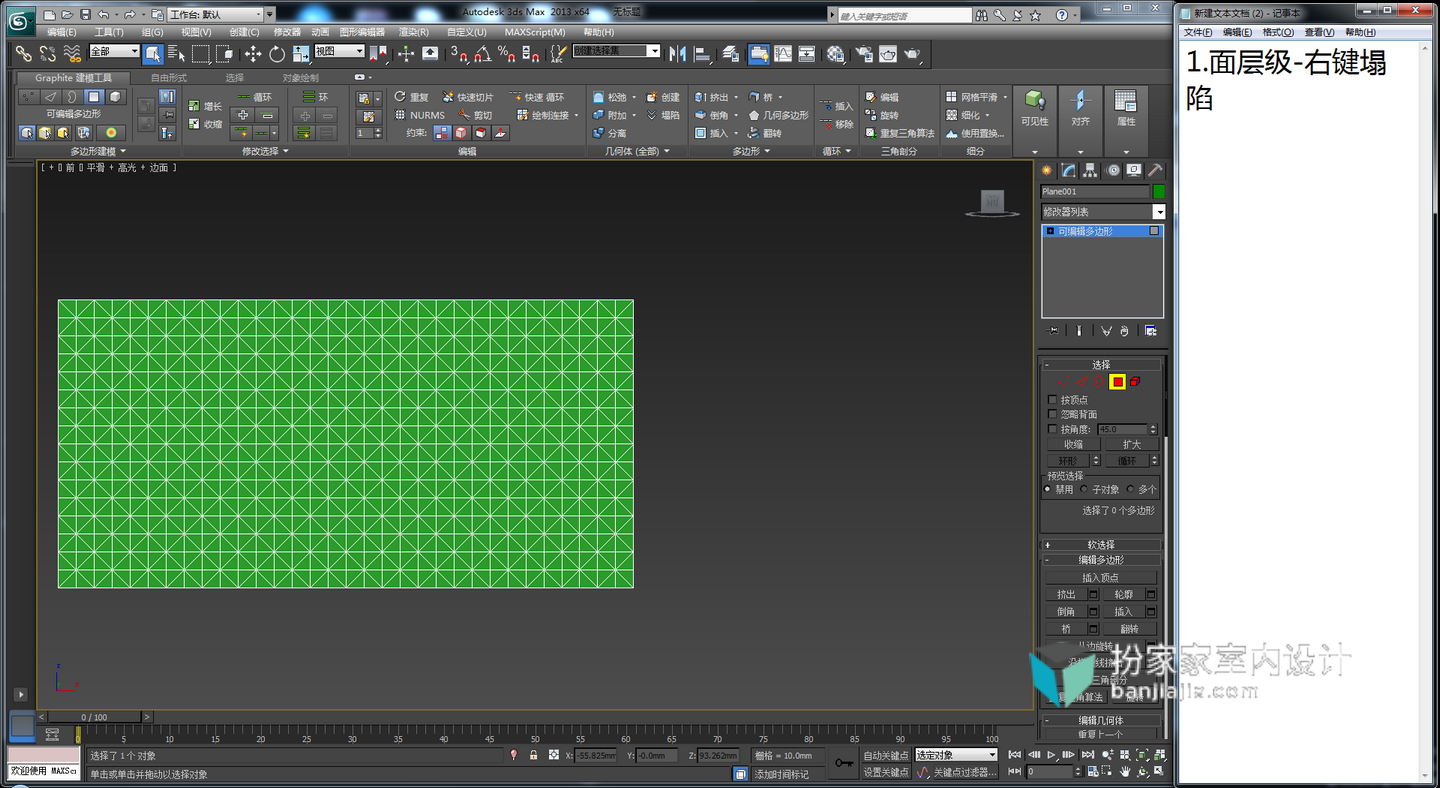Open the Render Setup icon
The image size is (1440, 788).
pos(864,54)
